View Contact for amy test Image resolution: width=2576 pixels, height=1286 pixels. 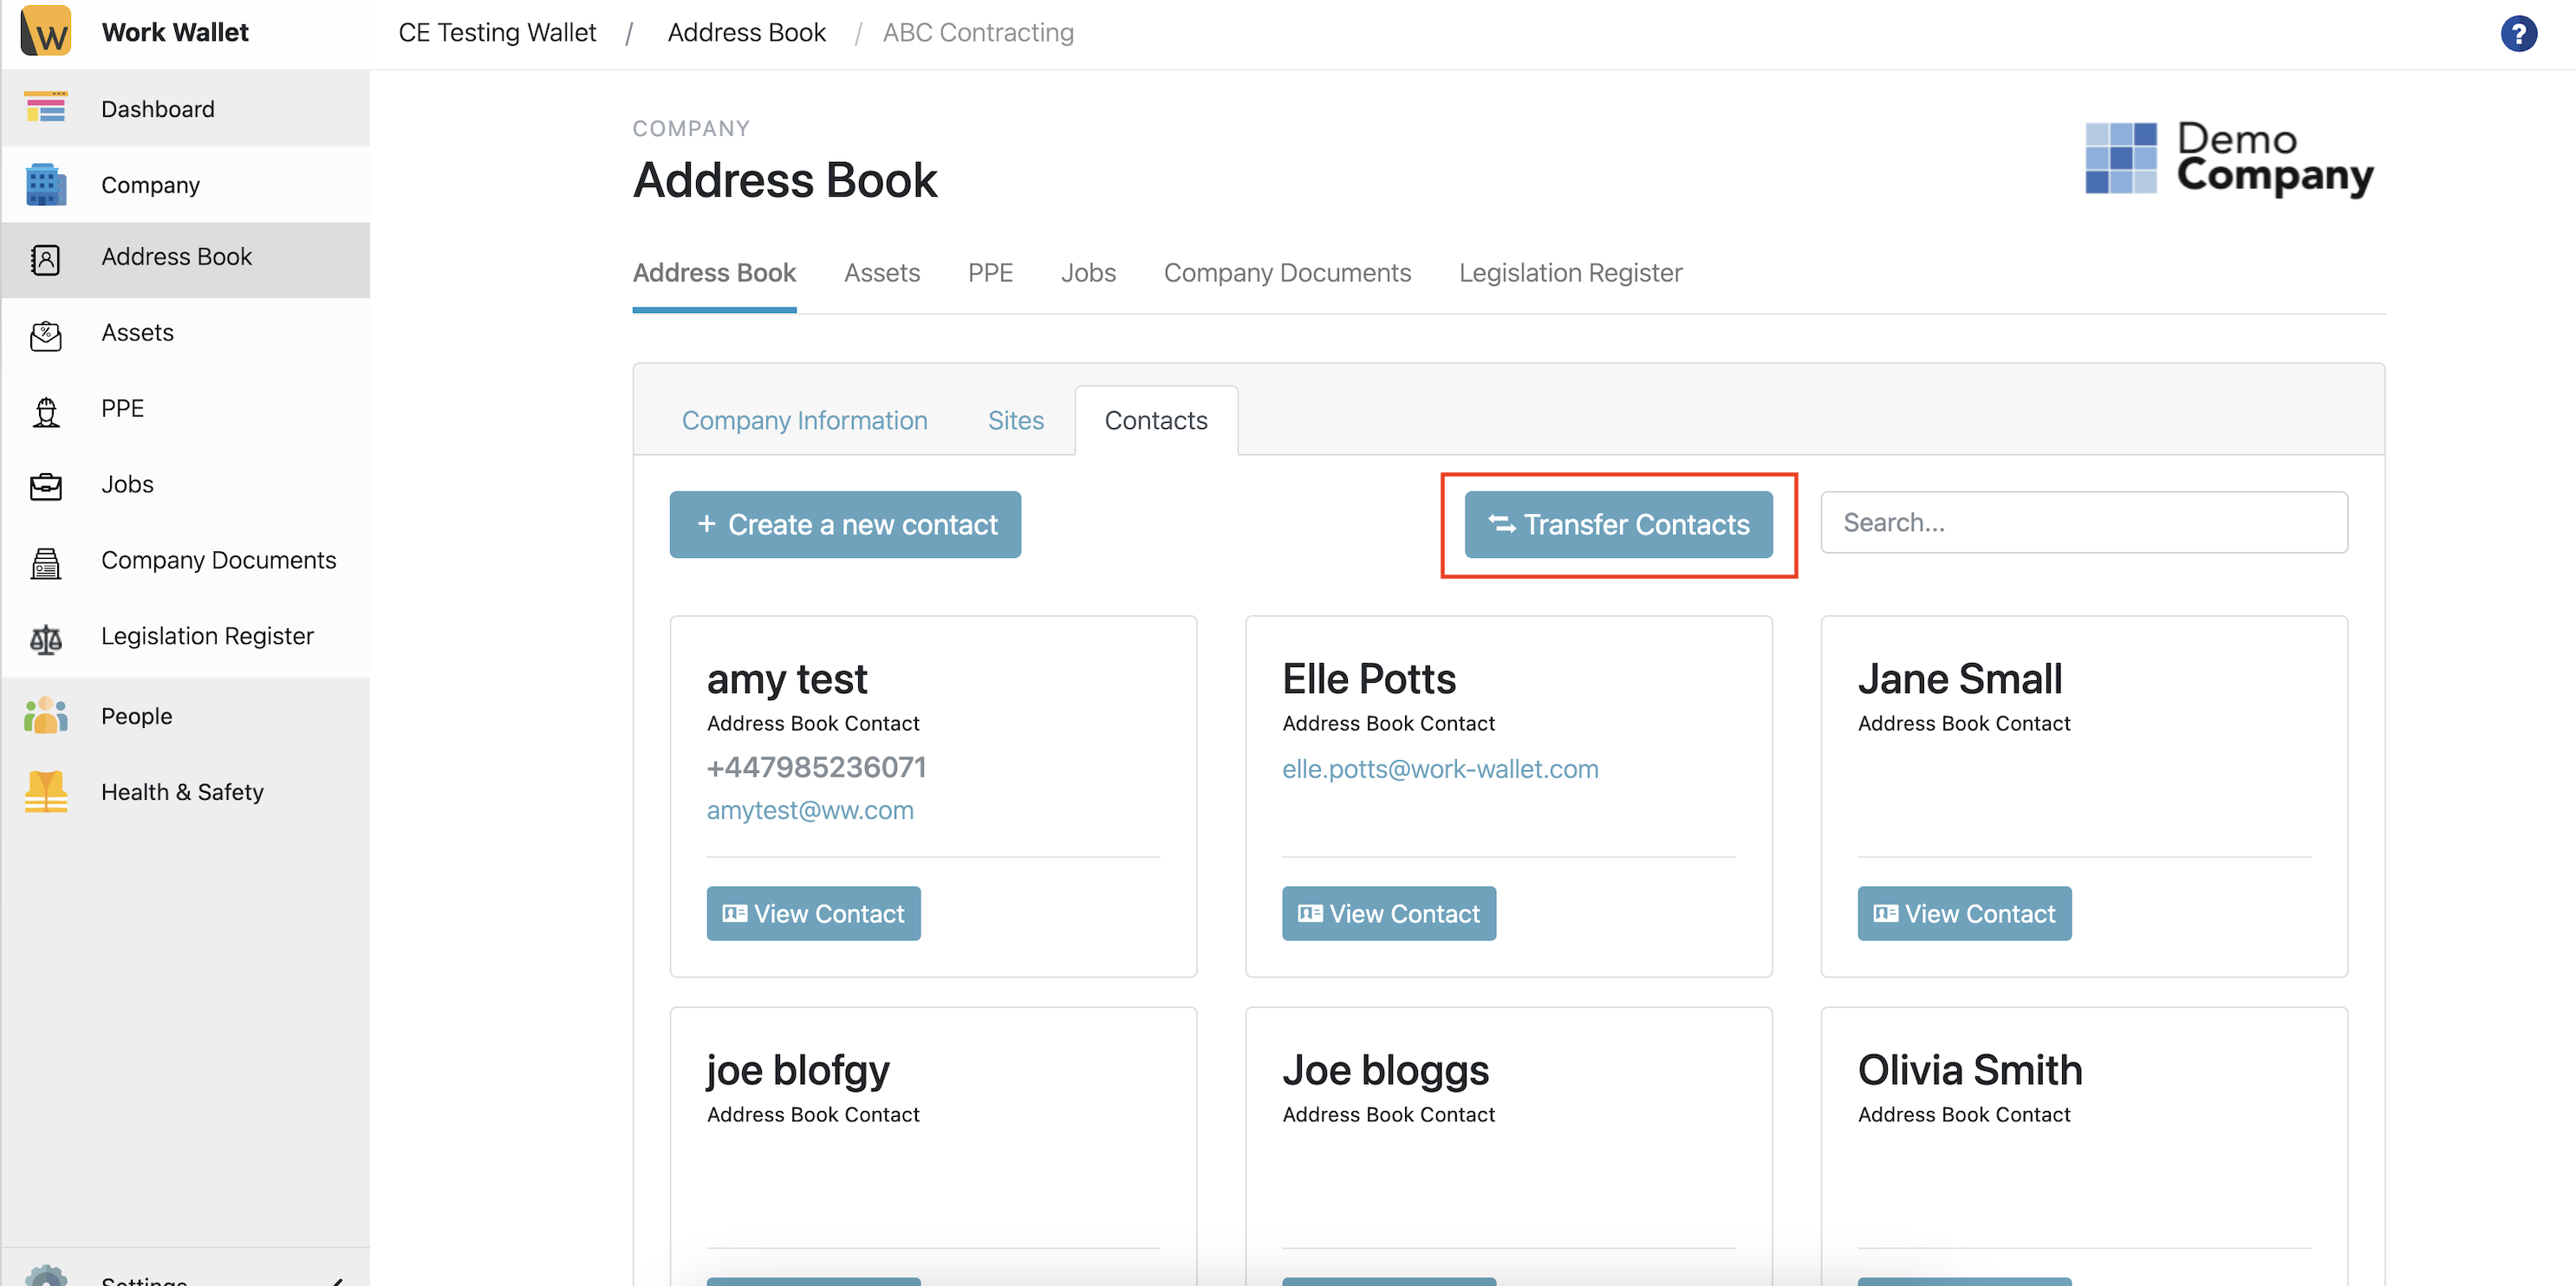tap(813, 913)
